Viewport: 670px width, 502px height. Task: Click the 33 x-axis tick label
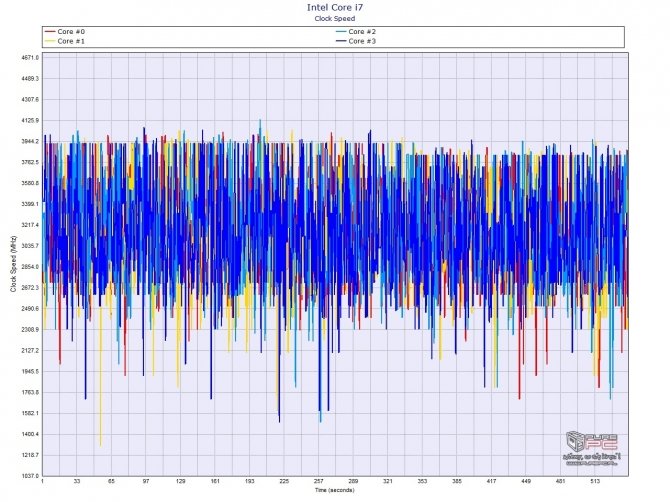77,481
